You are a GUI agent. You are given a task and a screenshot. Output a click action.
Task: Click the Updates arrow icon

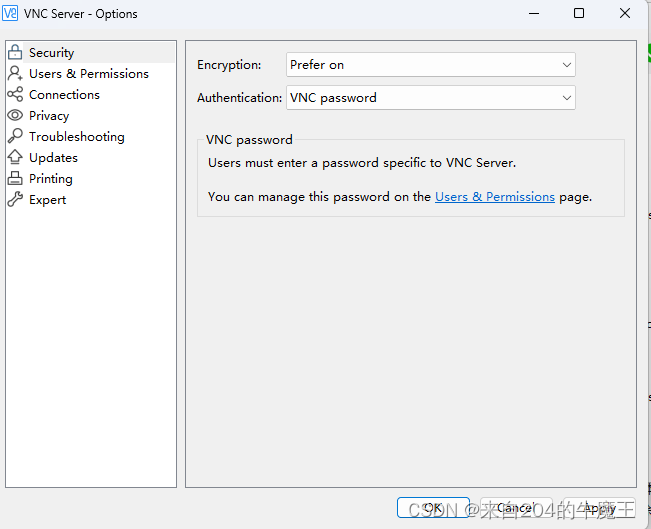click(x=15, y=157)
